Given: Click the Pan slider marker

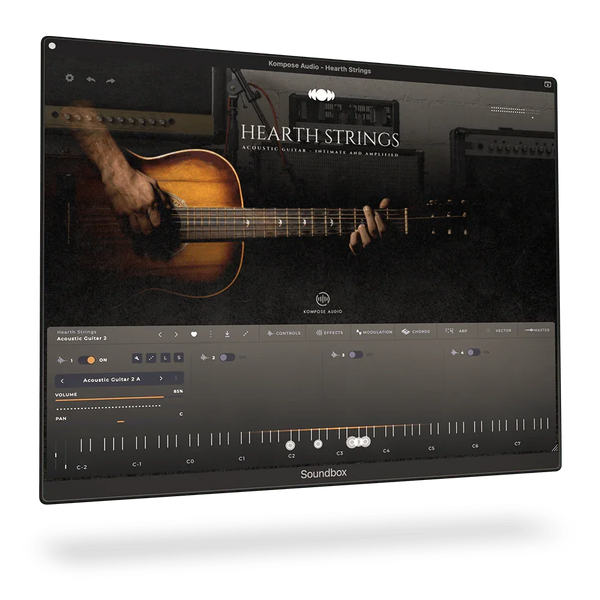Looking at the screenshot, I should tap(121, 421).
